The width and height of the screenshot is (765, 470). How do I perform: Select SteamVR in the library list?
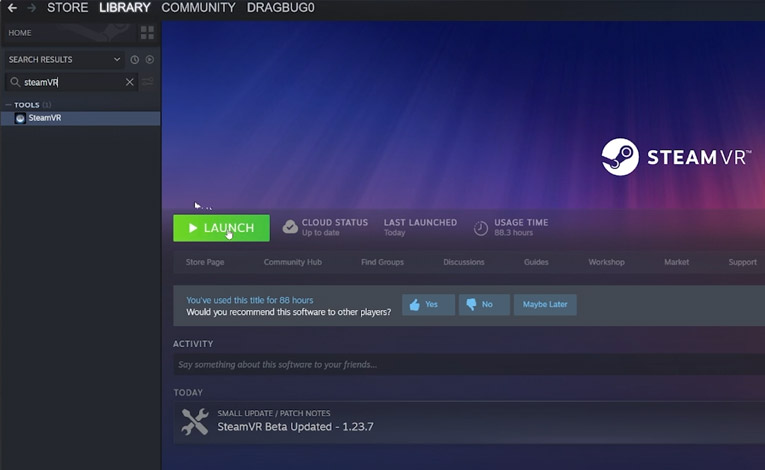(x=45, y=118)
